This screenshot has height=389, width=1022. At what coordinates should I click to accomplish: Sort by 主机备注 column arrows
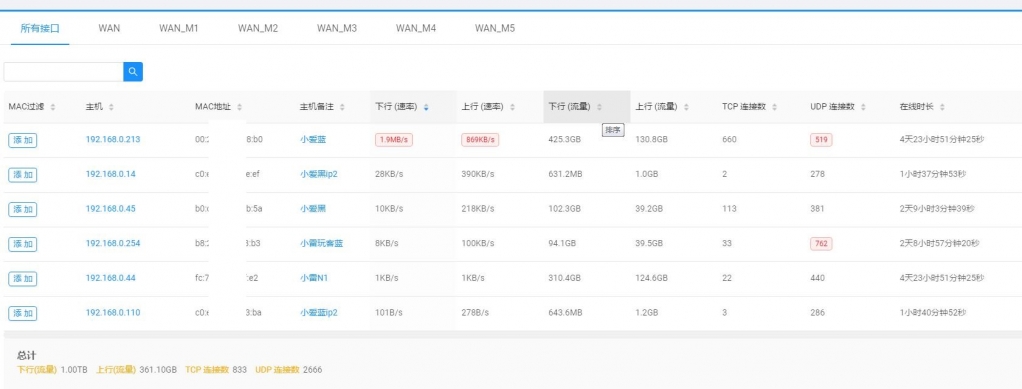pos(342,107)
